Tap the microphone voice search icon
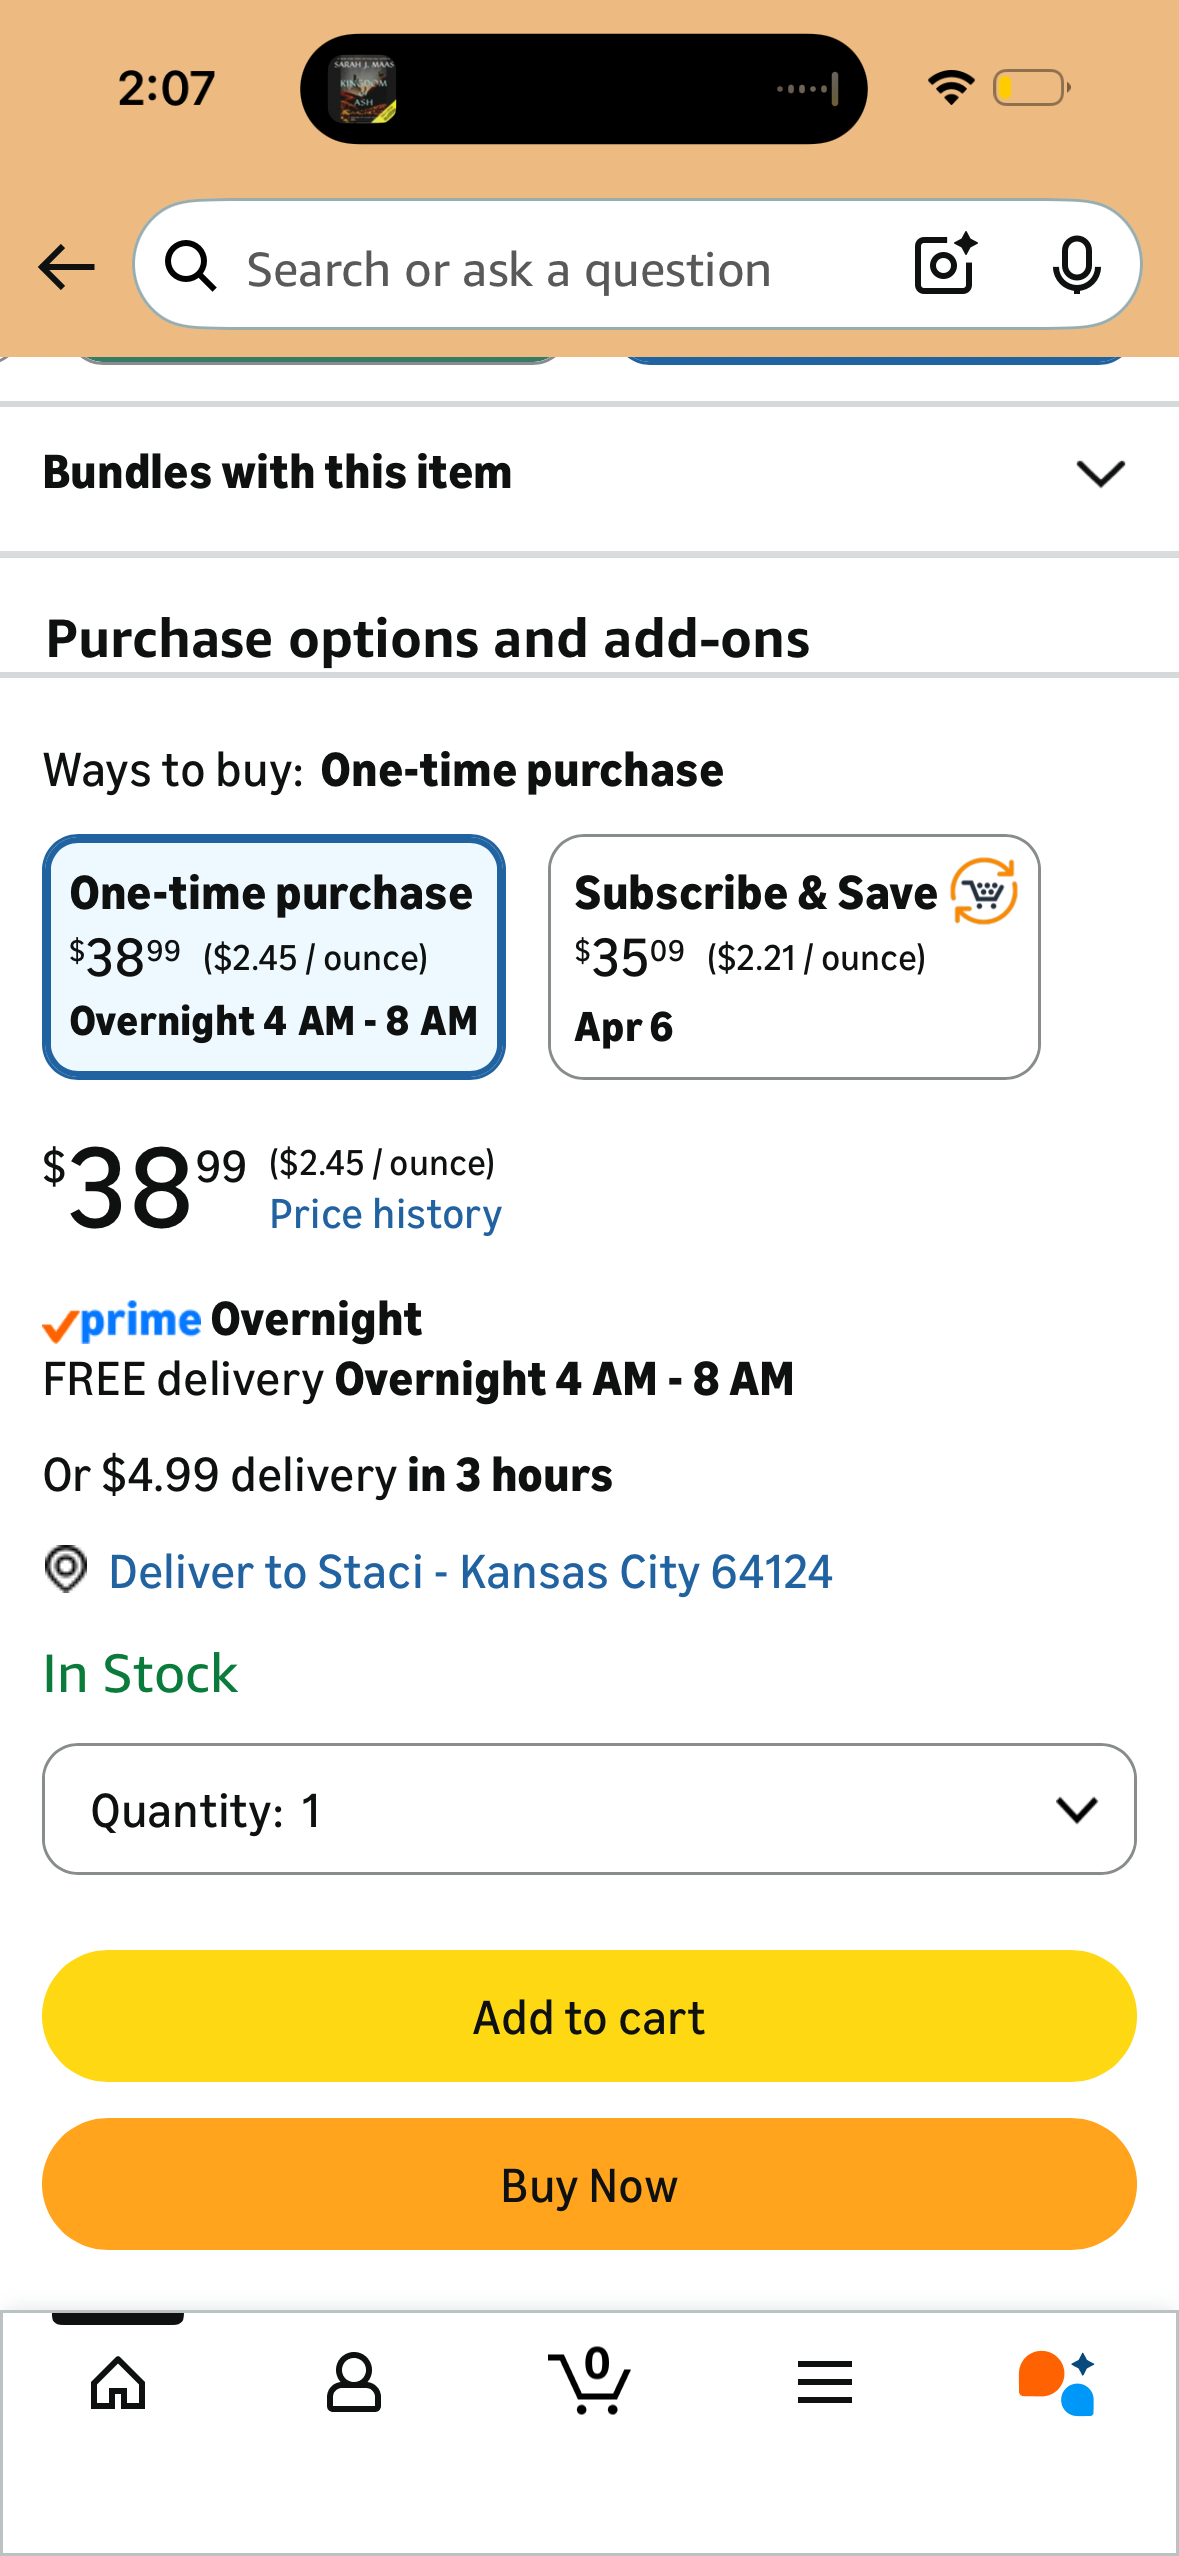 click(x=1076, y=266)
